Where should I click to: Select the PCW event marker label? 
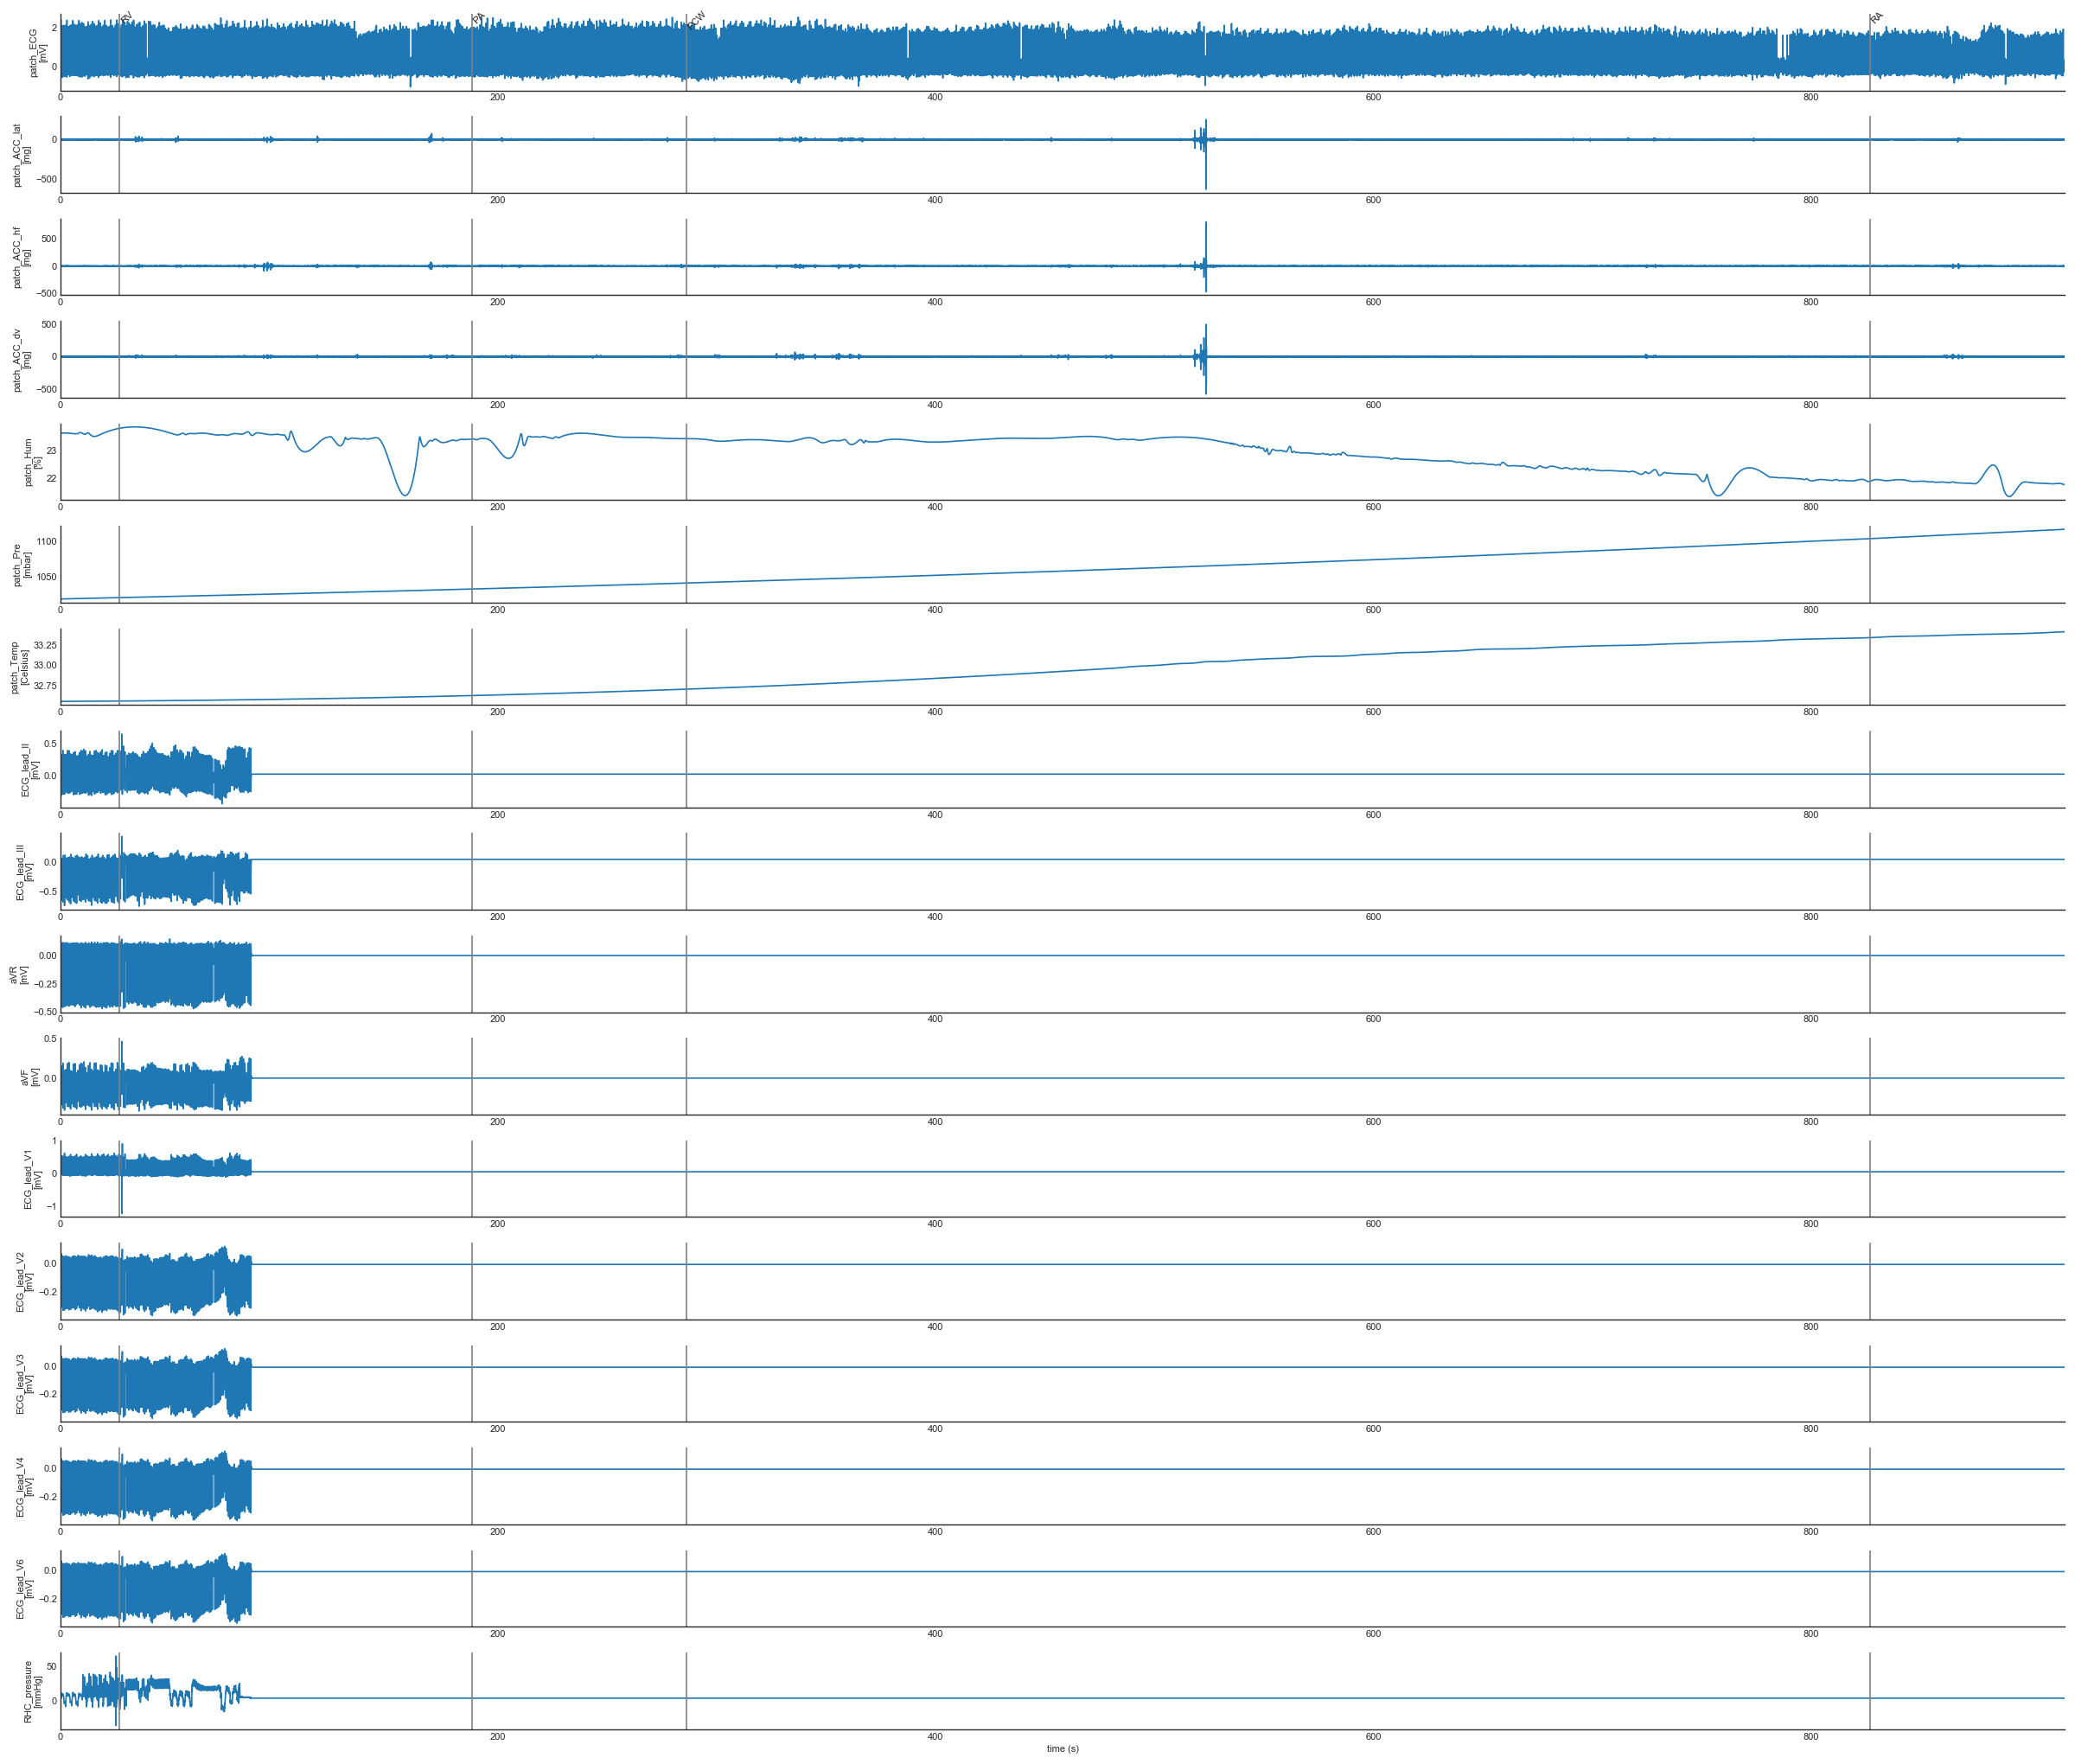click(x=697, y=18)
